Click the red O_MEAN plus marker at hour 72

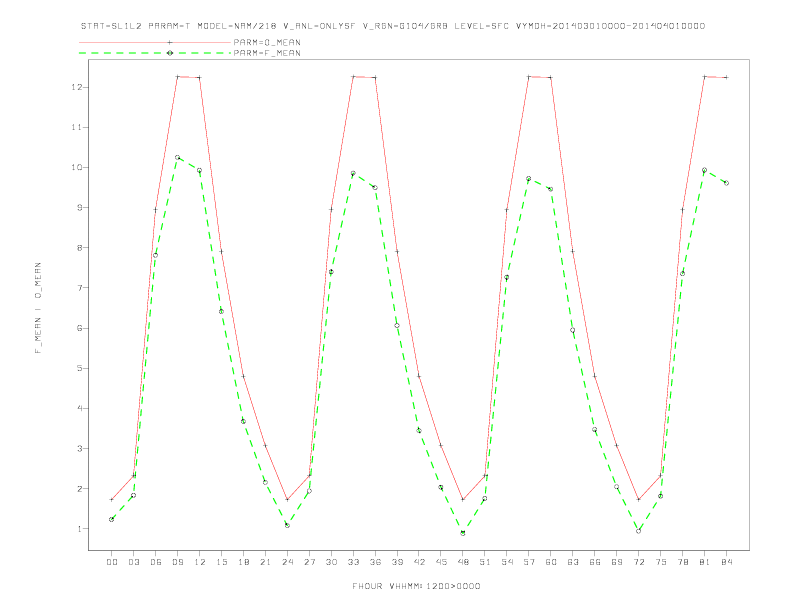[638, 499]
